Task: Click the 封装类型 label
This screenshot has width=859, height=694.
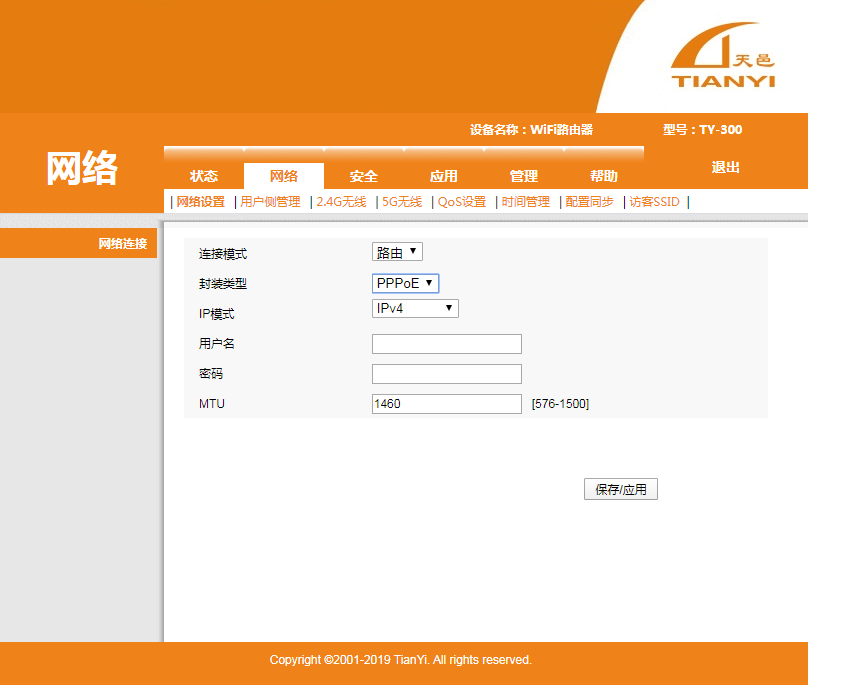Action: pos(222,284)
